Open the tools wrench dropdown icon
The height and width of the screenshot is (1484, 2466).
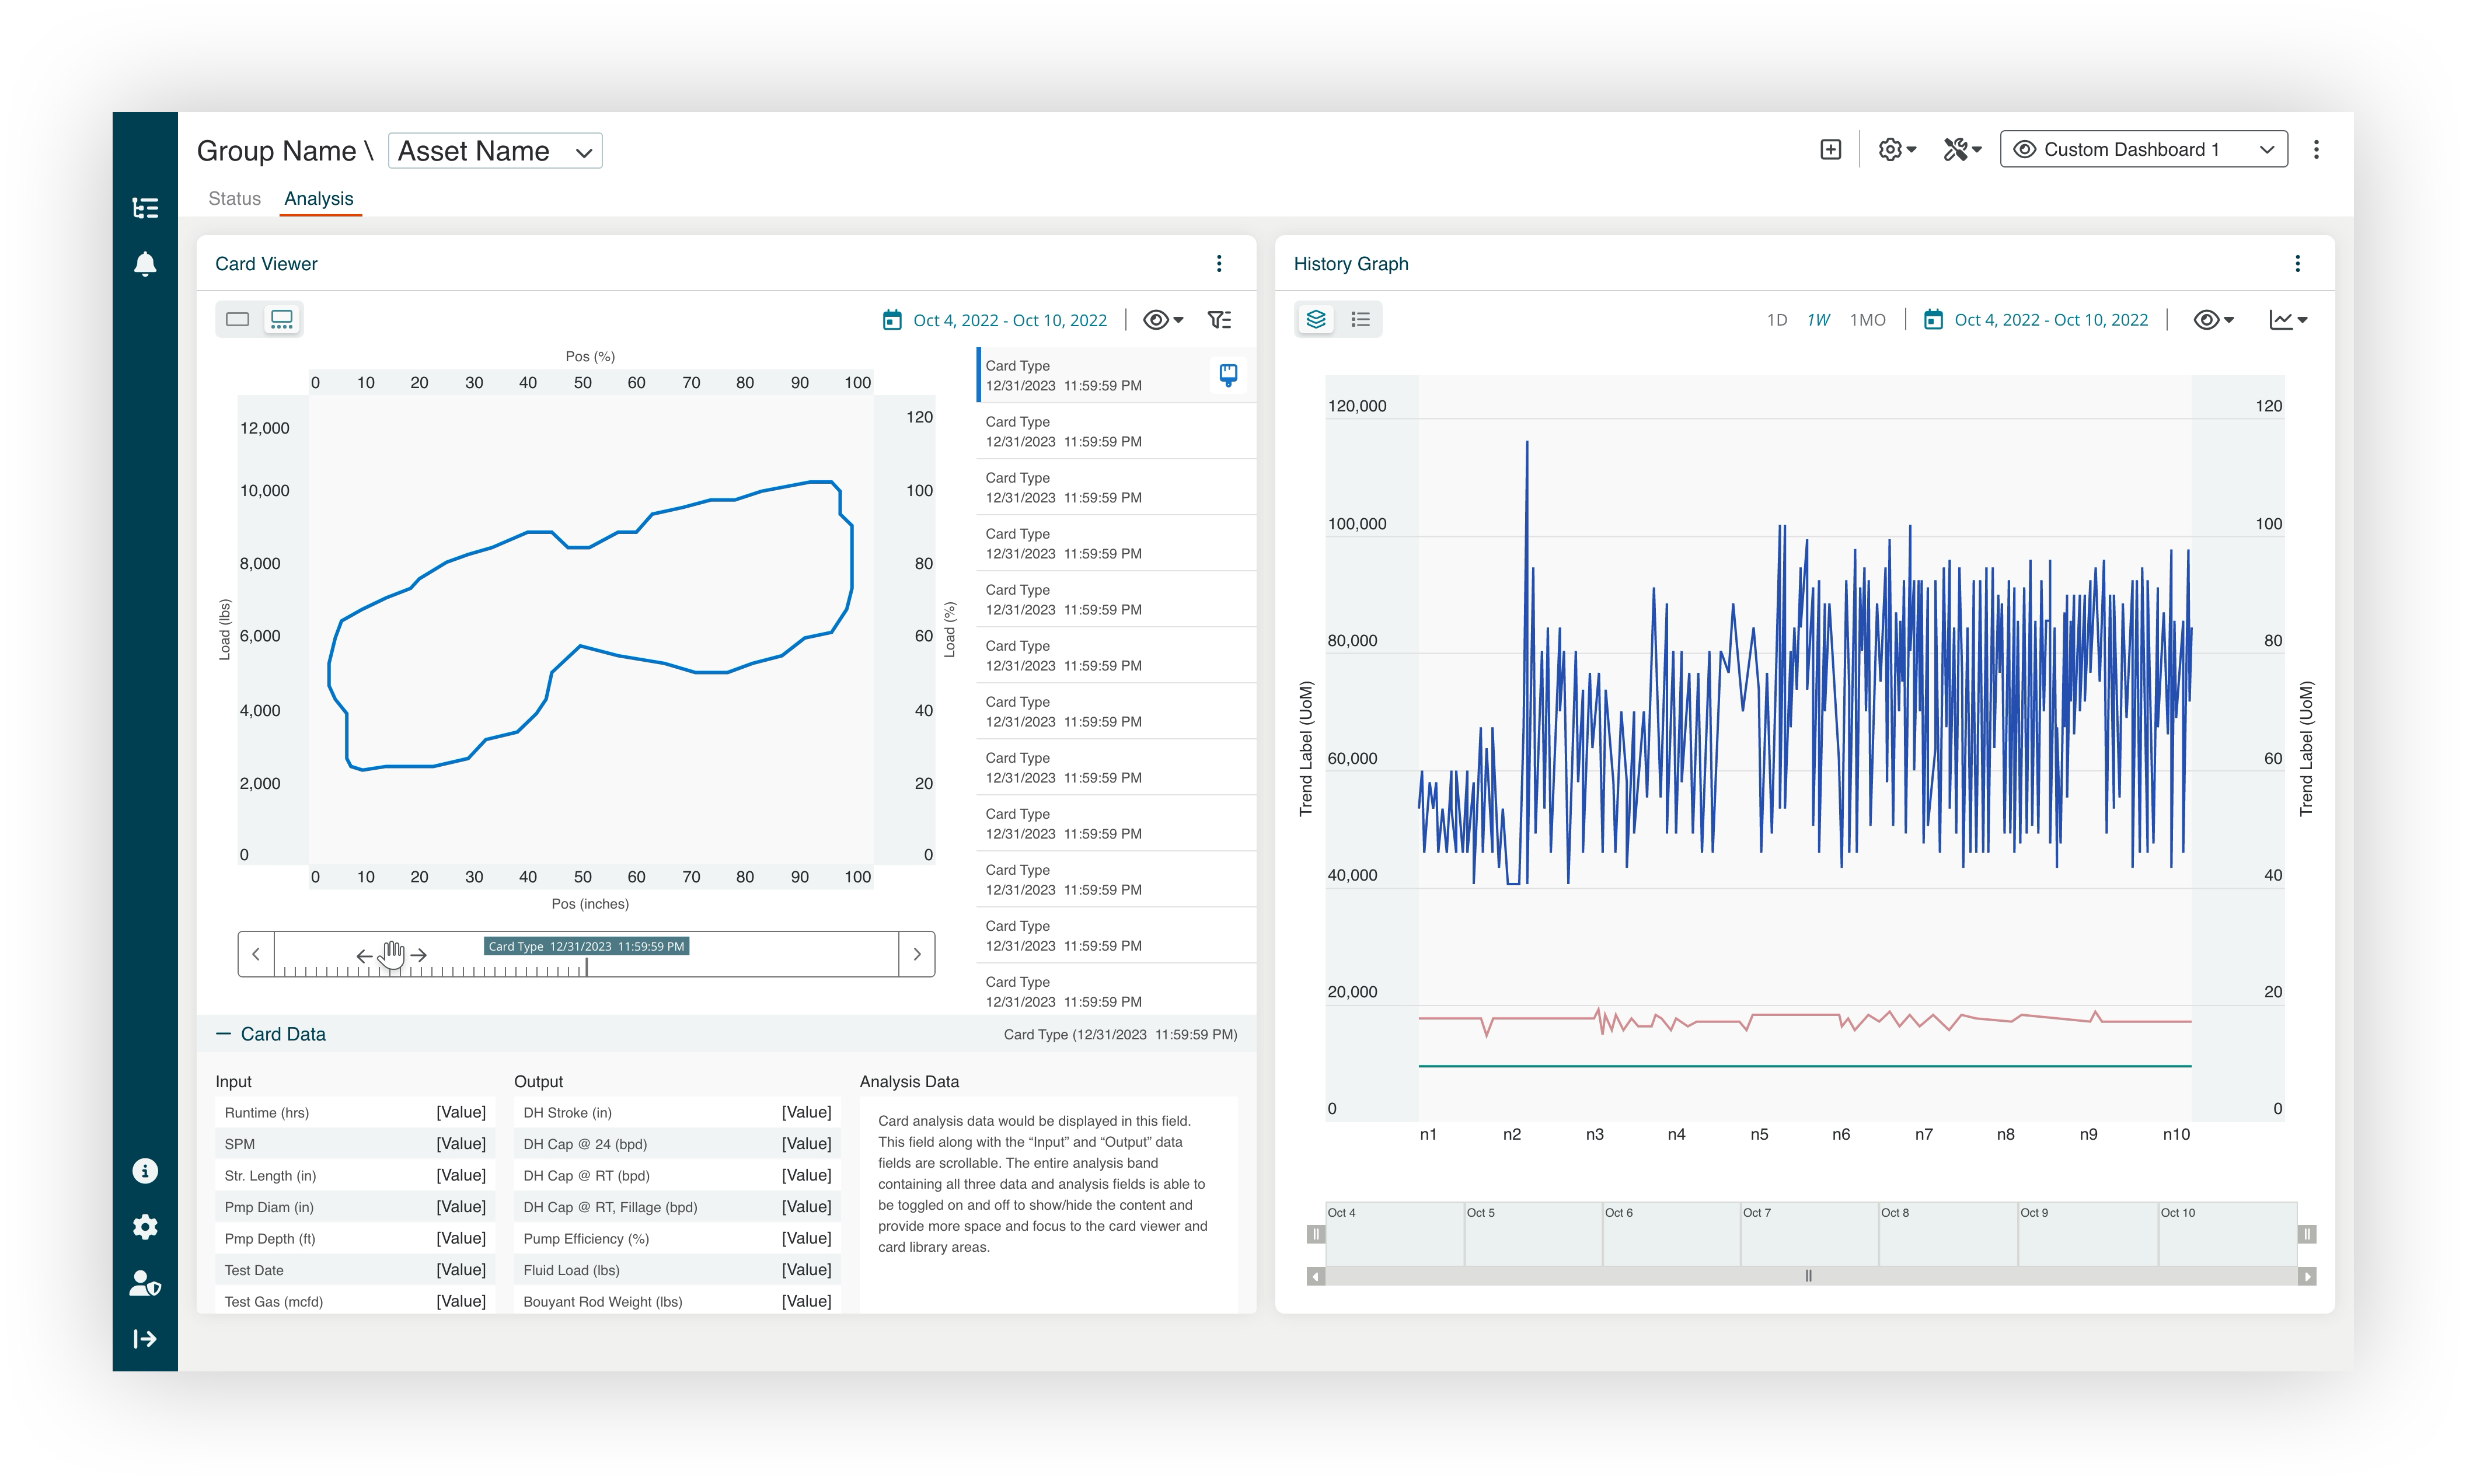point(1961,150)
